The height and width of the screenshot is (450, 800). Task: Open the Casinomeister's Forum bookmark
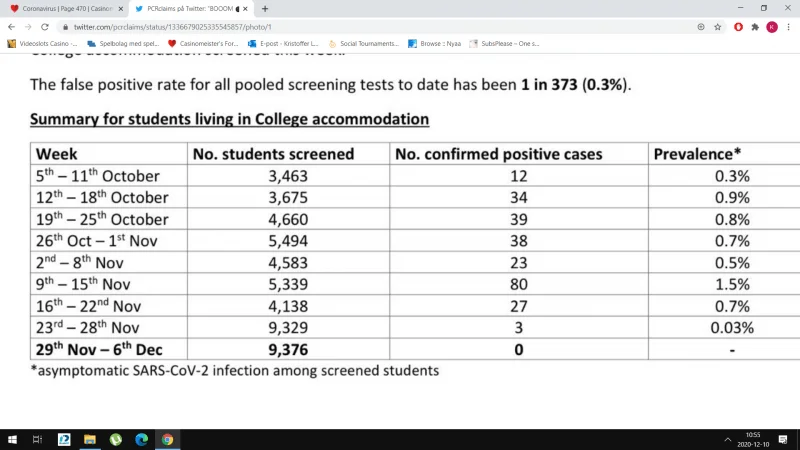point(203,44)
